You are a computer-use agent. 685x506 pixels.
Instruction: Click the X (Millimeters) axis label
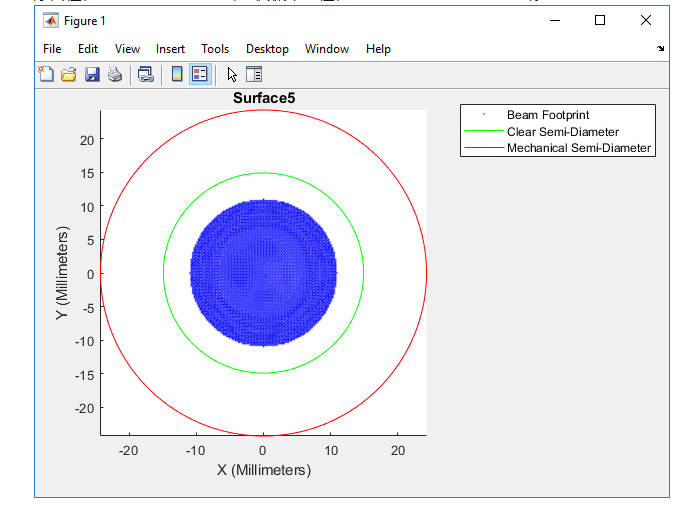point(264,470)
